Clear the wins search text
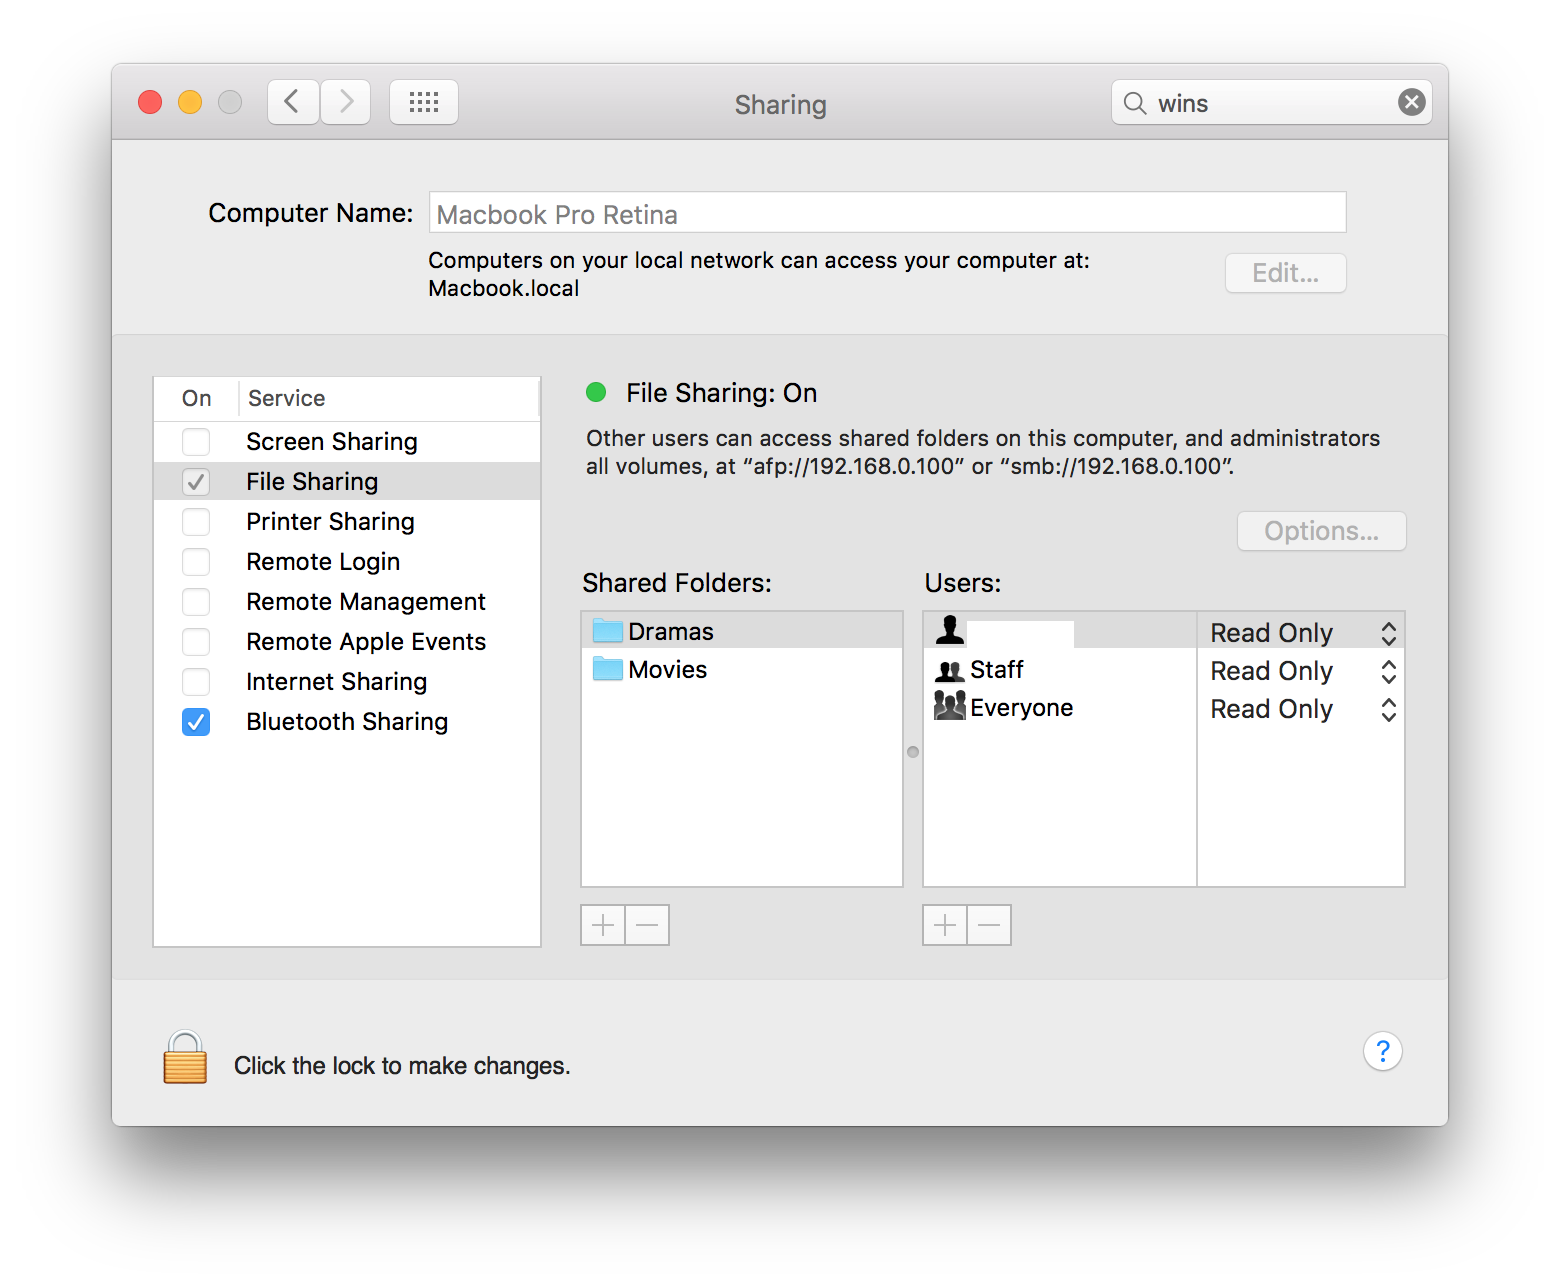The image size is (1560, 1286). coord(1411,102)
